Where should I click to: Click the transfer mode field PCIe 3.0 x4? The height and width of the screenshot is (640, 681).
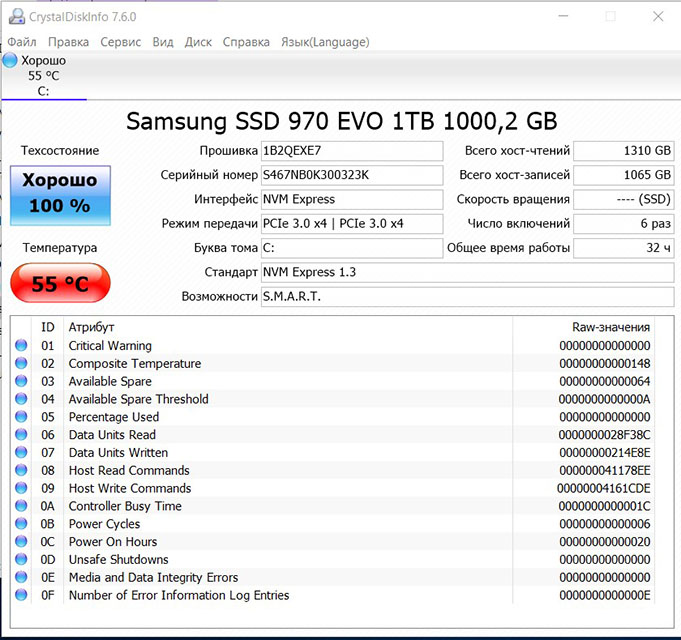click(352, 224)
